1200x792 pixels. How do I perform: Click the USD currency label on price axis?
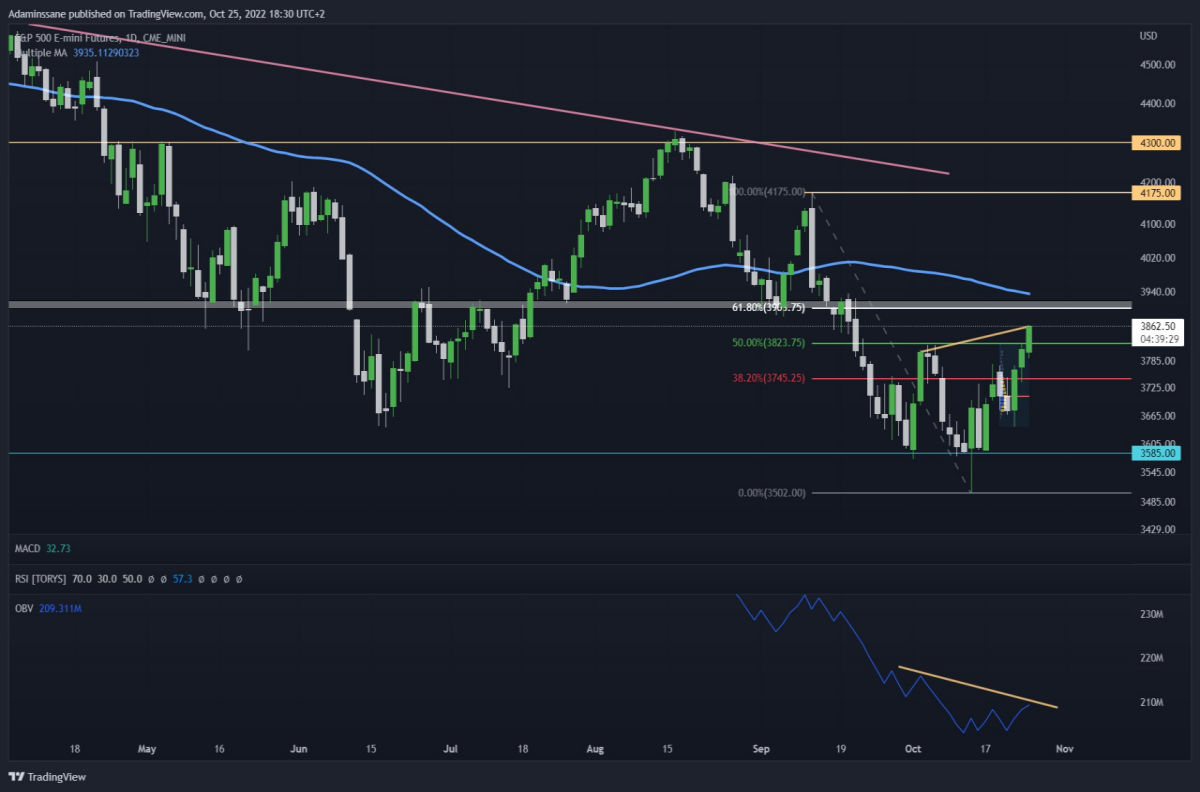point(1148,36)
